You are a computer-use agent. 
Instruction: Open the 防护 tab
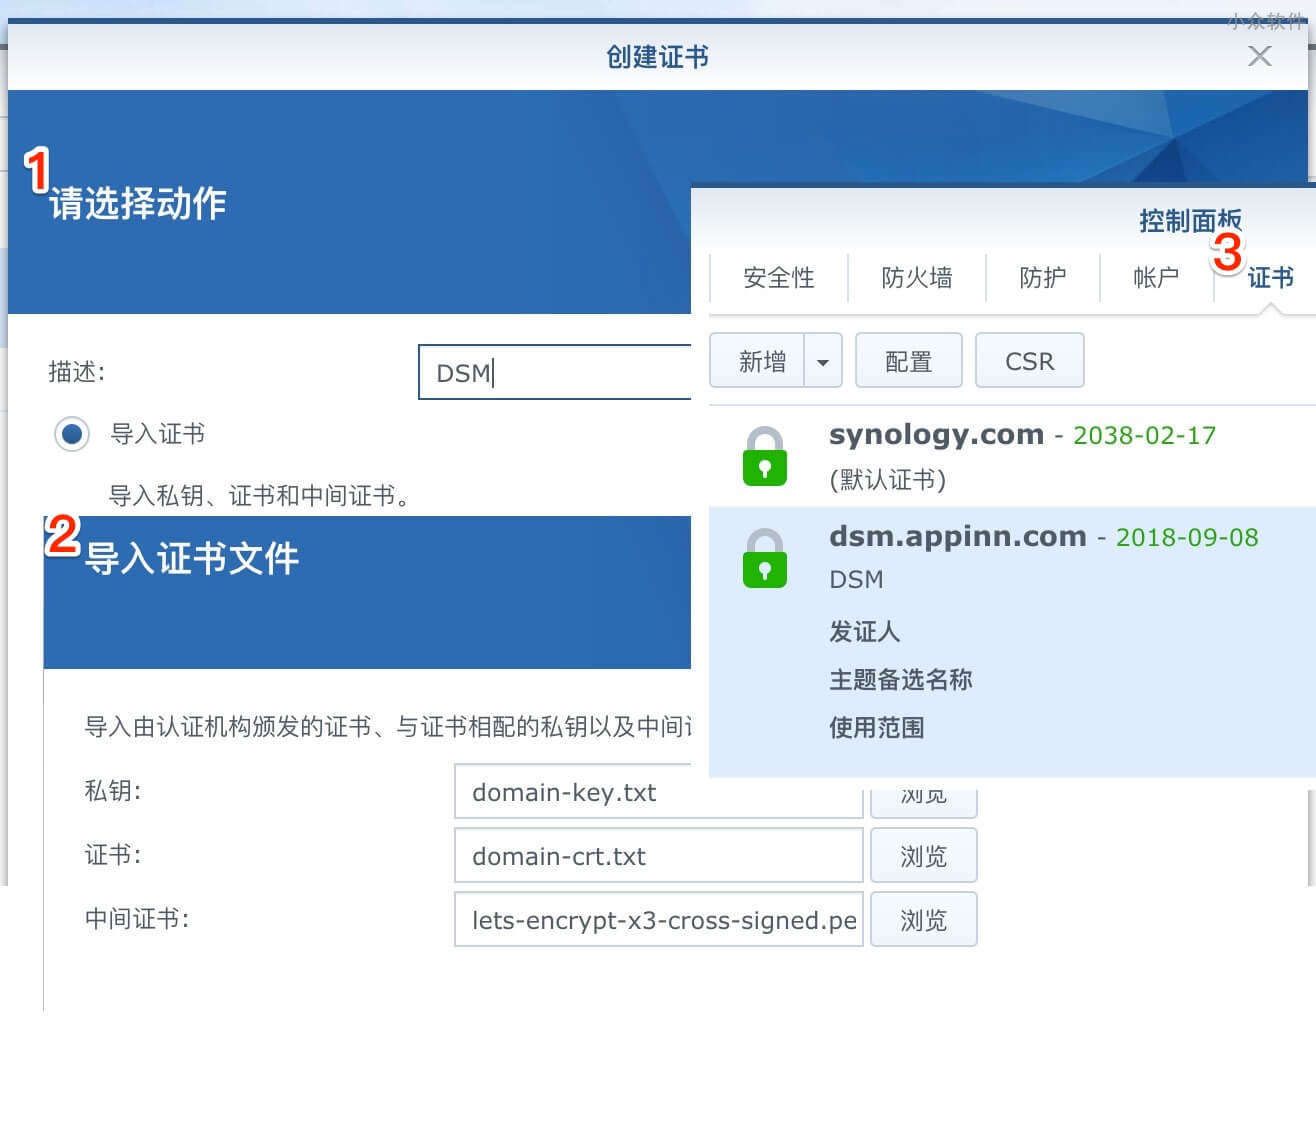[1043, 278]
